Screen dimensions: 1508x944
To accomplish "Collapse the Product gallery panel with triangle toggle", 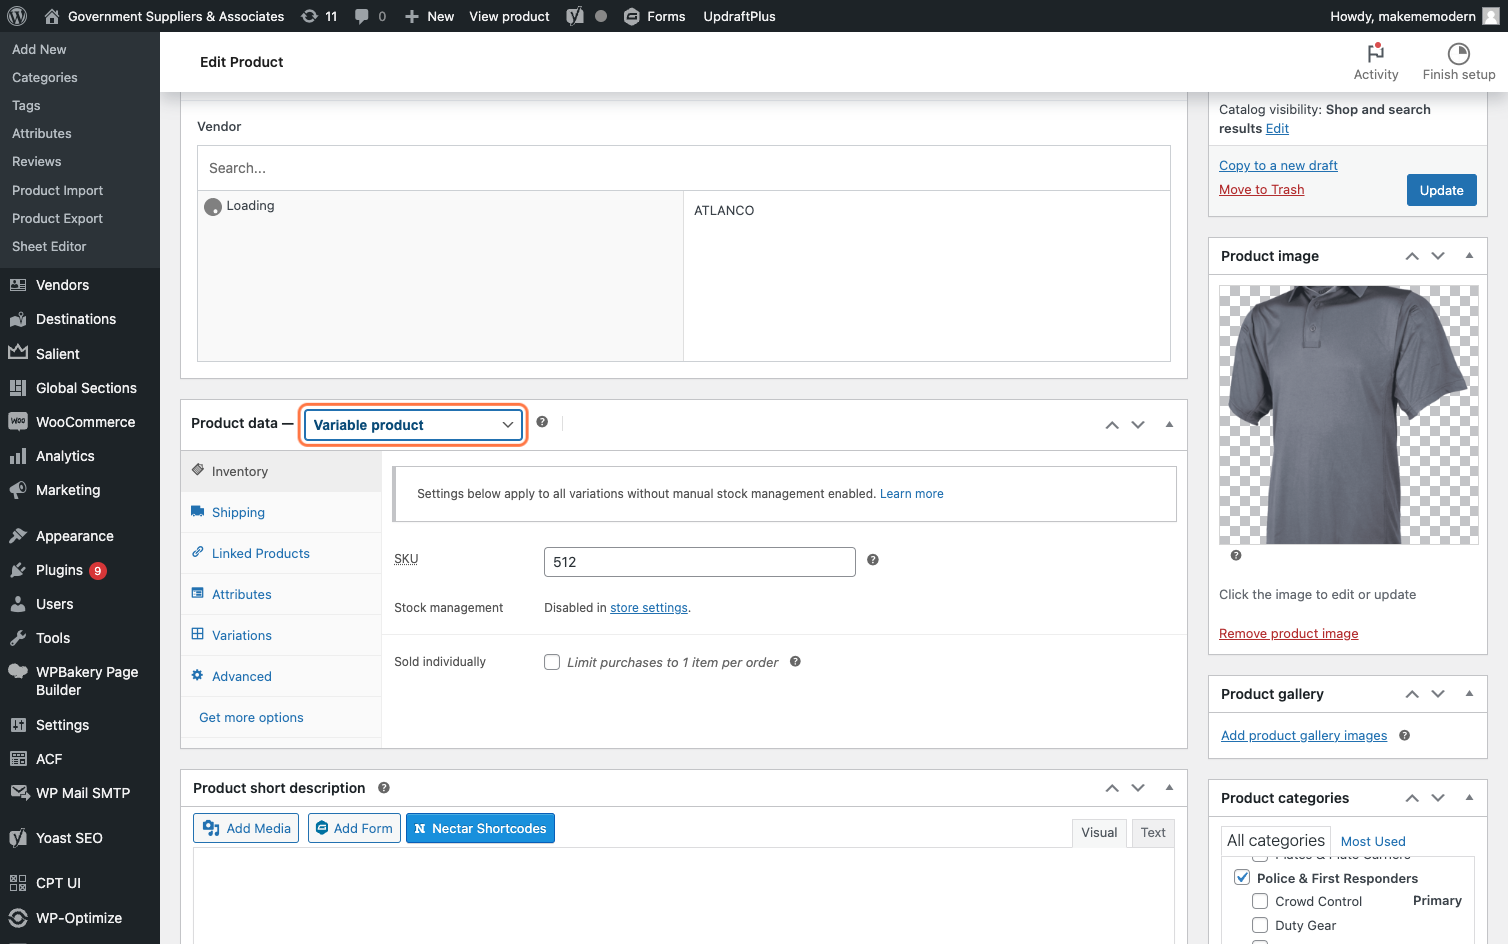I will (x=1469, y=693).
